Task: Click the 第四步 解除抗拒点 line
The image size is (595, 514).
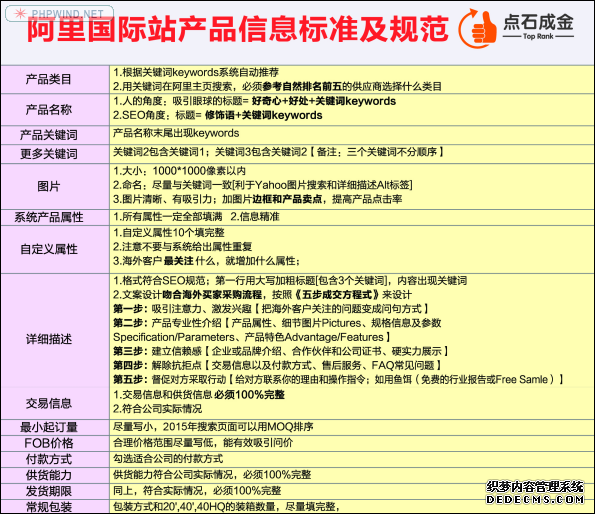Action: (x=278, y=366)
